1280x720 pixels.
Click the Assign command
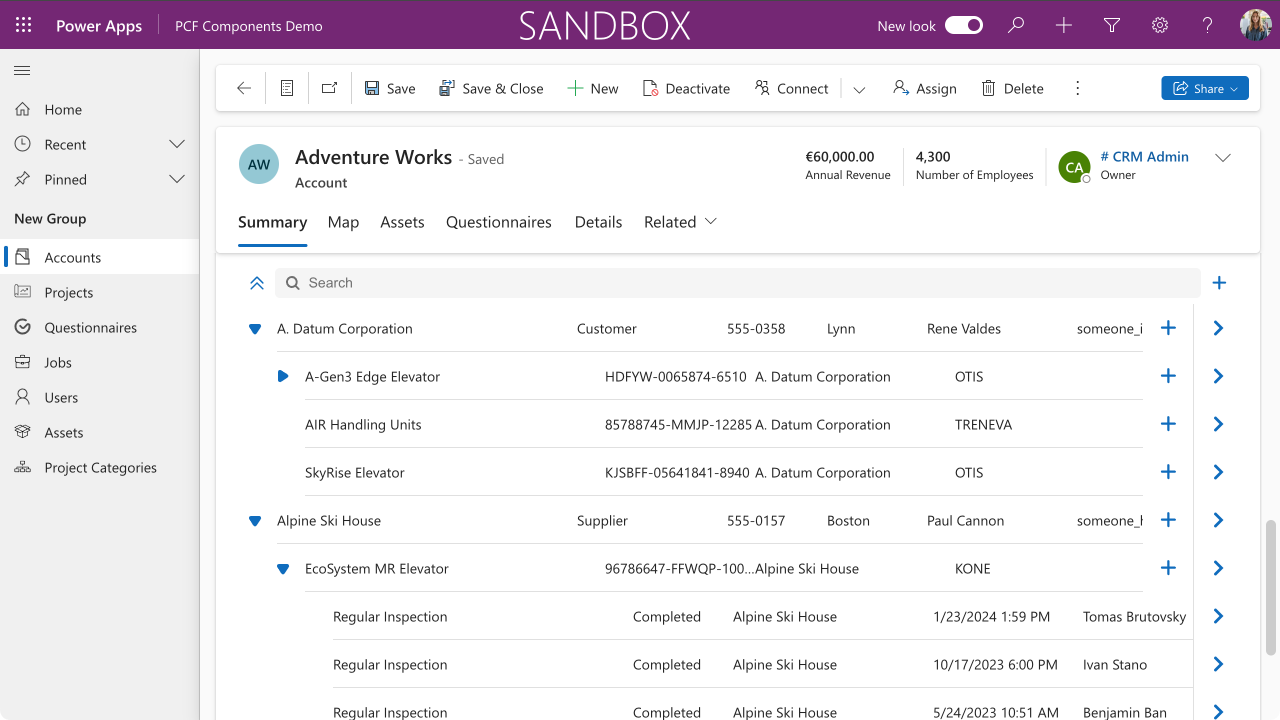pyautogui.click(x=925, y=88)
